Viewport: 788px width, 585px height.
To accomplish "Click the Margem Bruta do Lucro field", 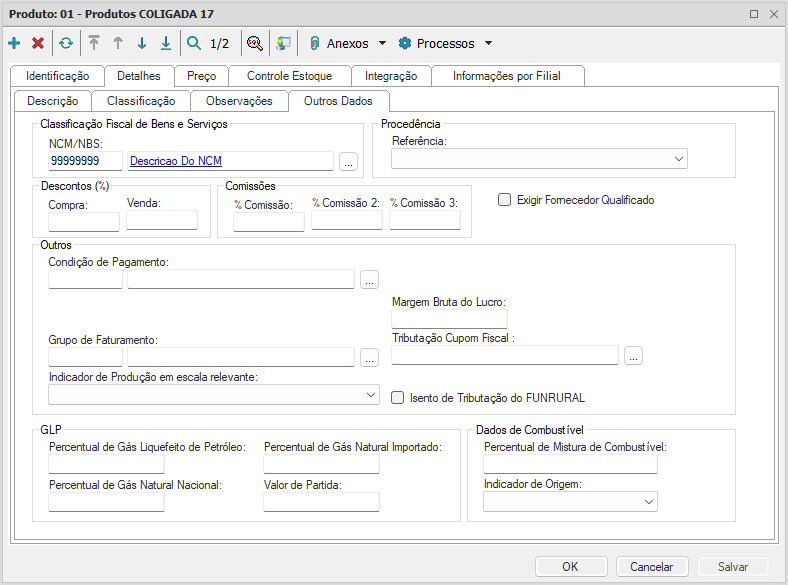I will tap(449, 319).
